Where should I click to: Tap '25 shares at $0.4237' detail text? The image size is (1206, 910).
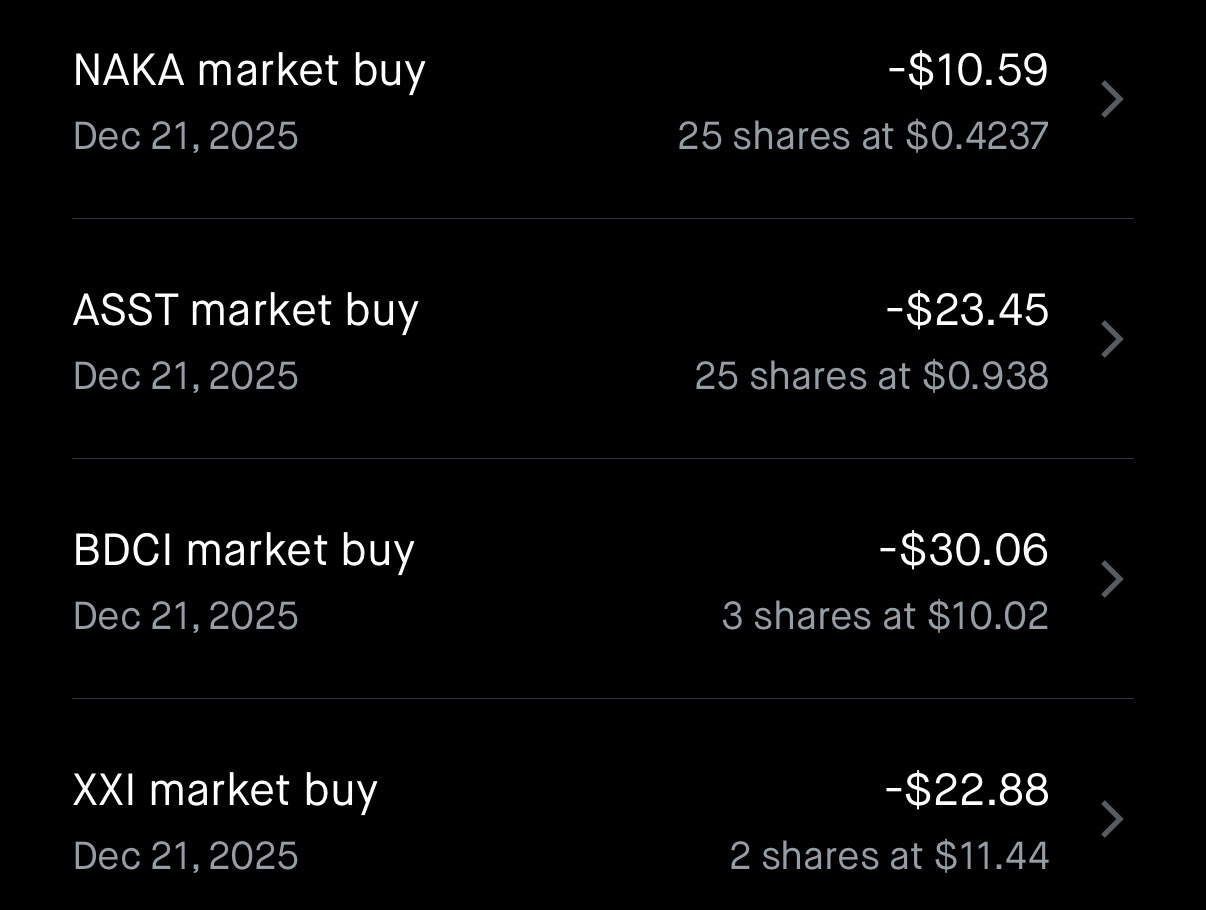click(862, 136)
